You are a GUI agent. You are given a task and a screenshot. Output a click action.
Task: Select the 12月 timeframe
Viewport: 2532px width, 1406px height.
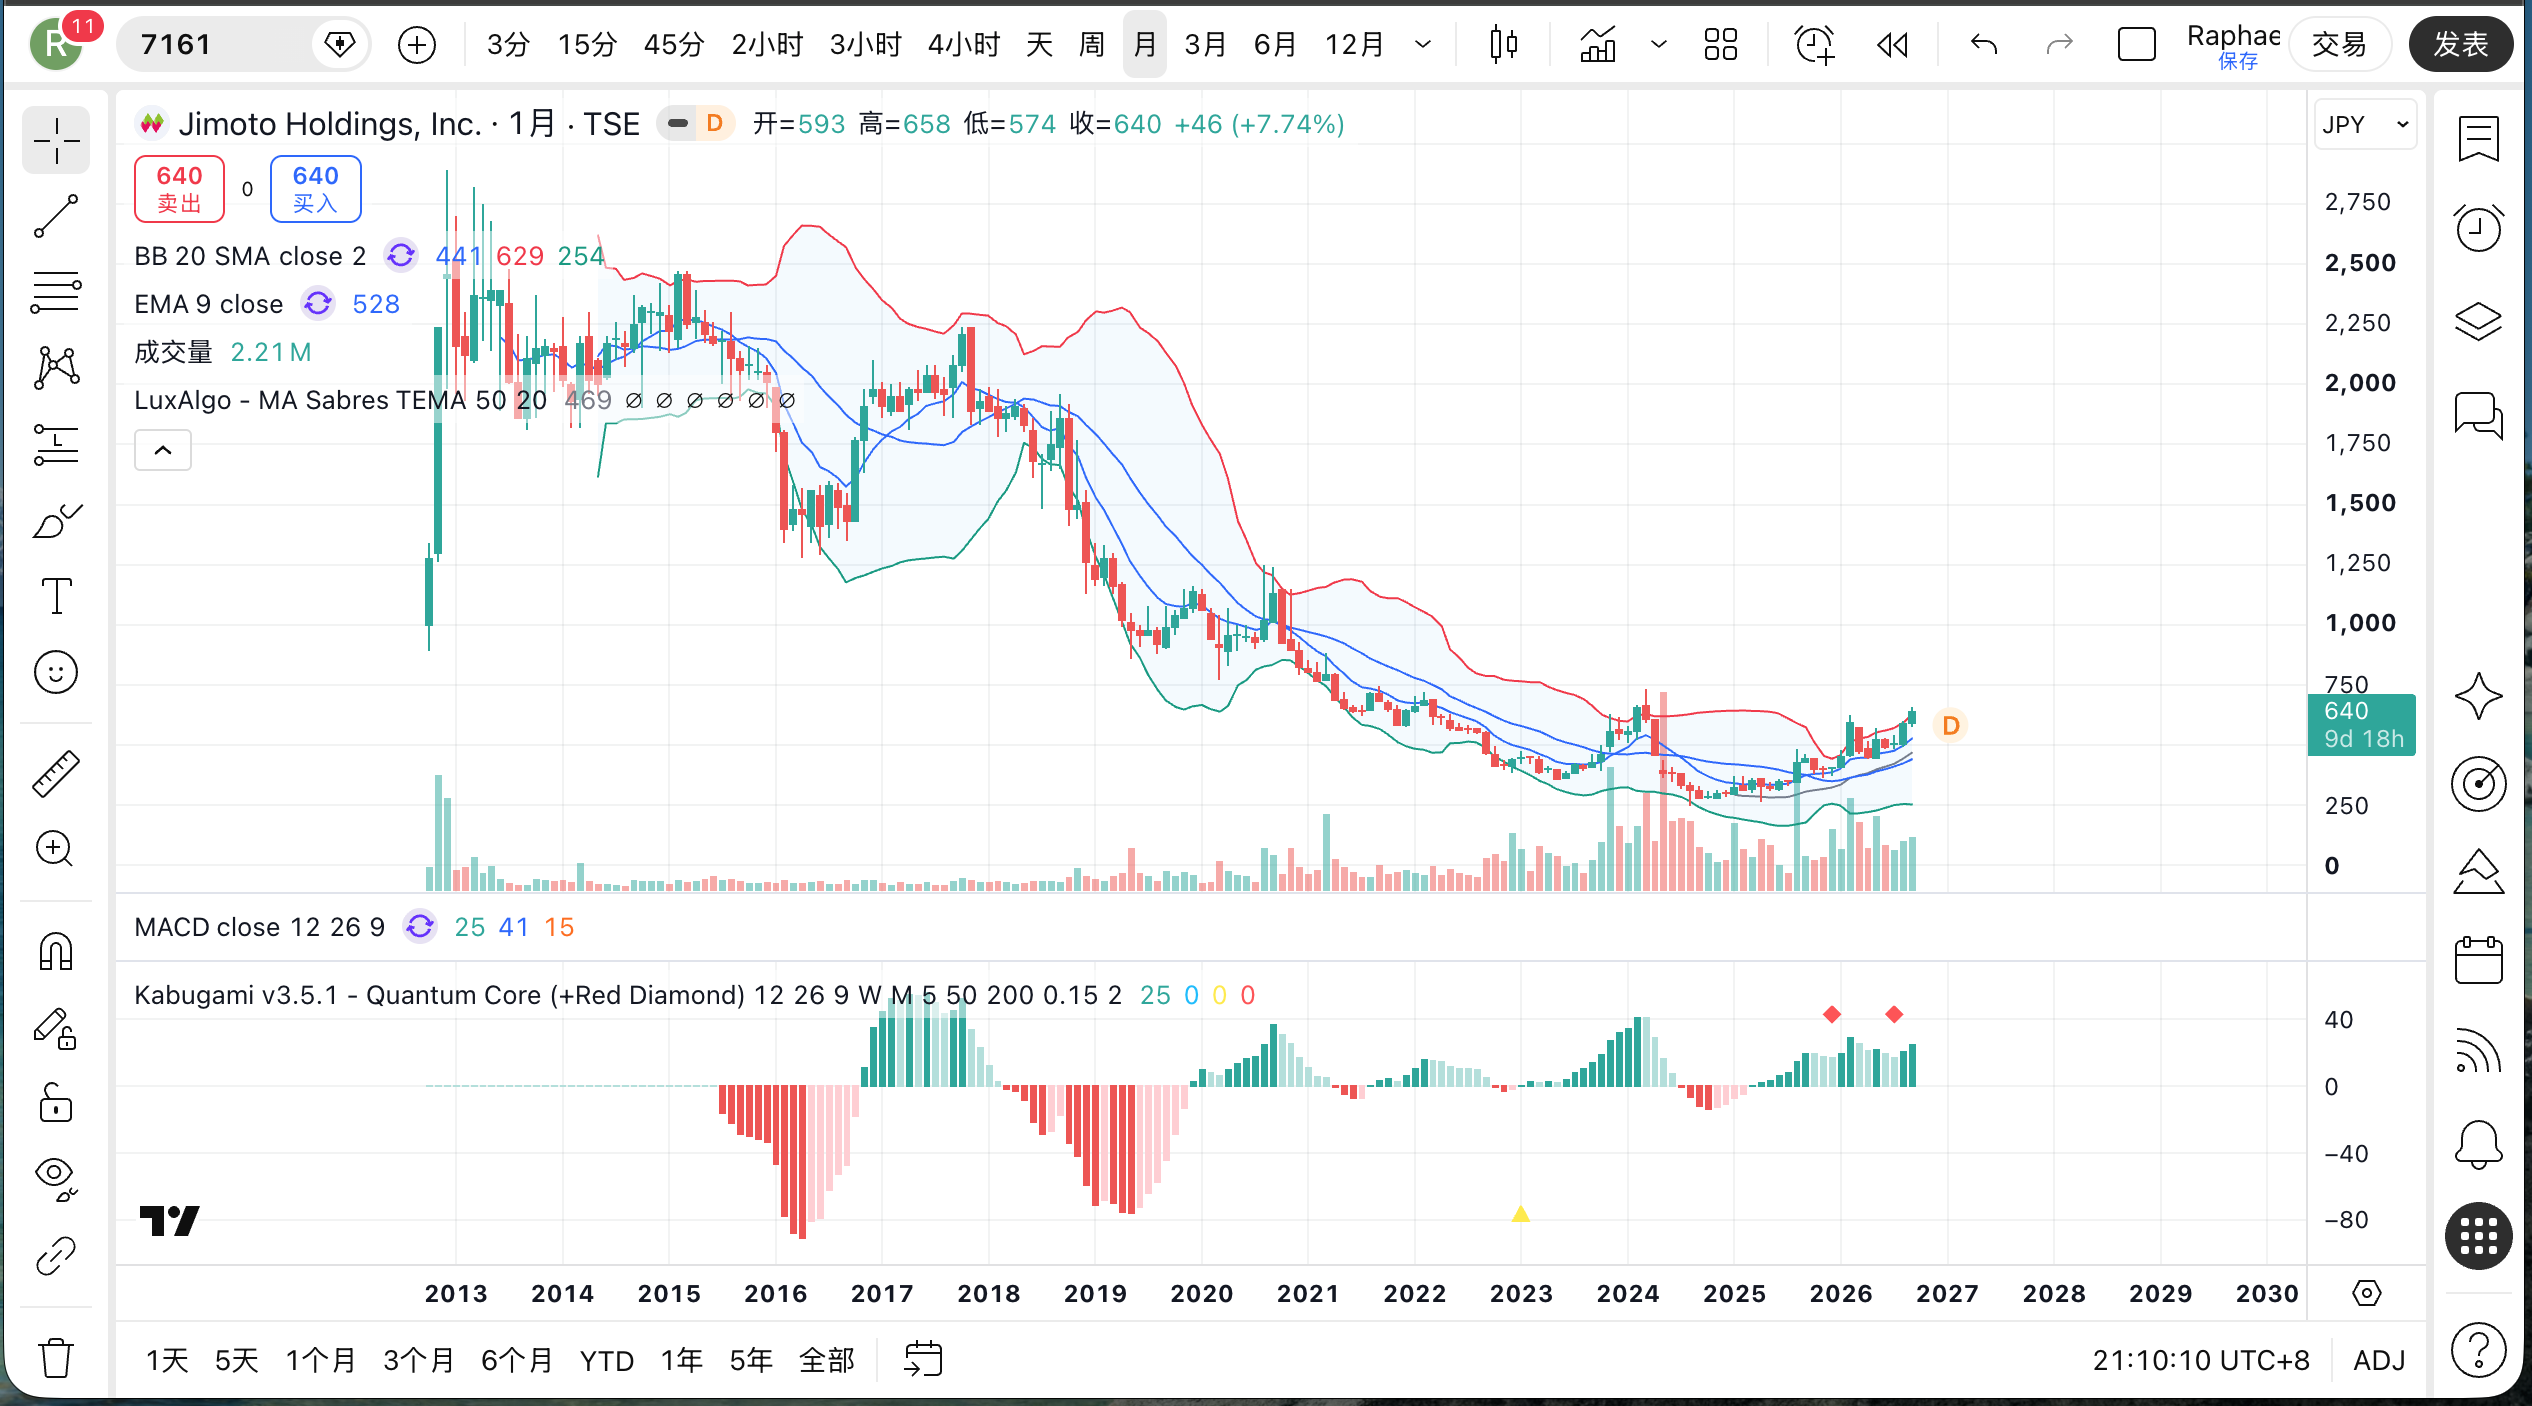pos(1355,45)
